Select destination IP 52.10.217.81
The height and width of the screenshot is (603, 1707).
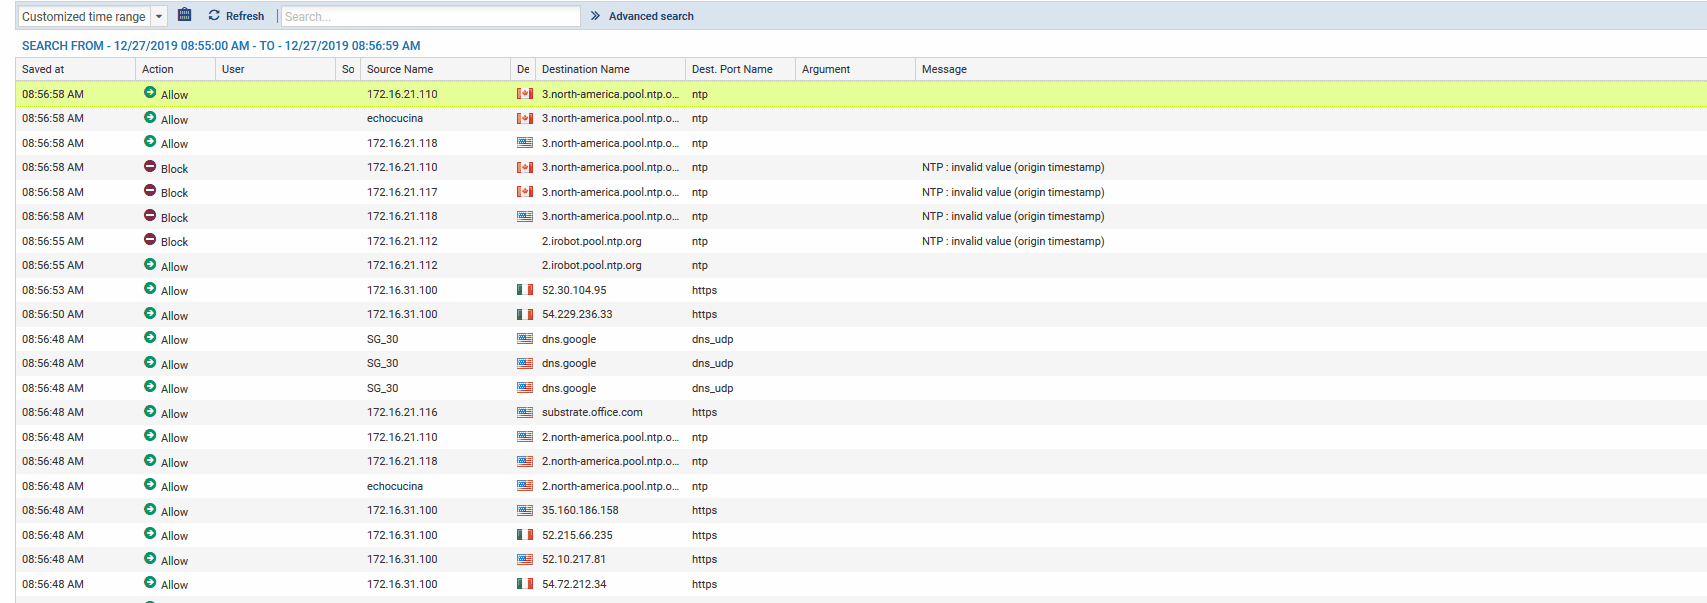point(574,559)
